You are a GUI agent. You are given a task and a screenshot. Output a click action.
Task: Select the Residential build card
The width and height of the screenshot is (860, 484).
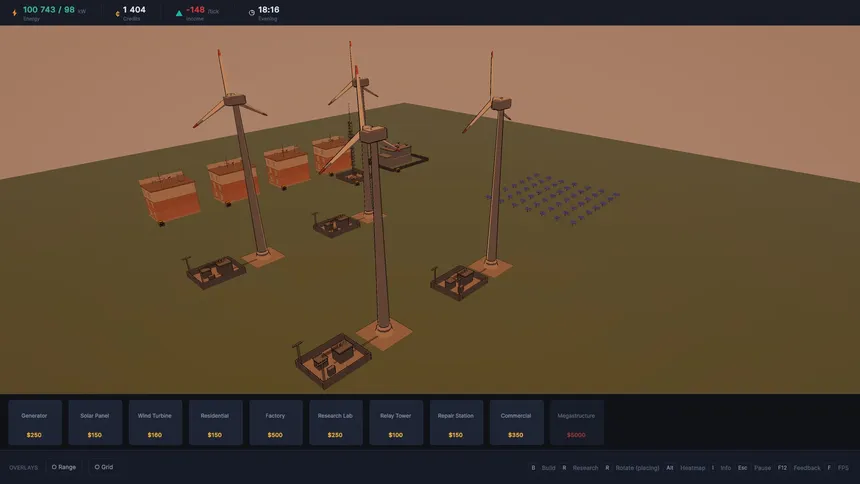point(215,423)
